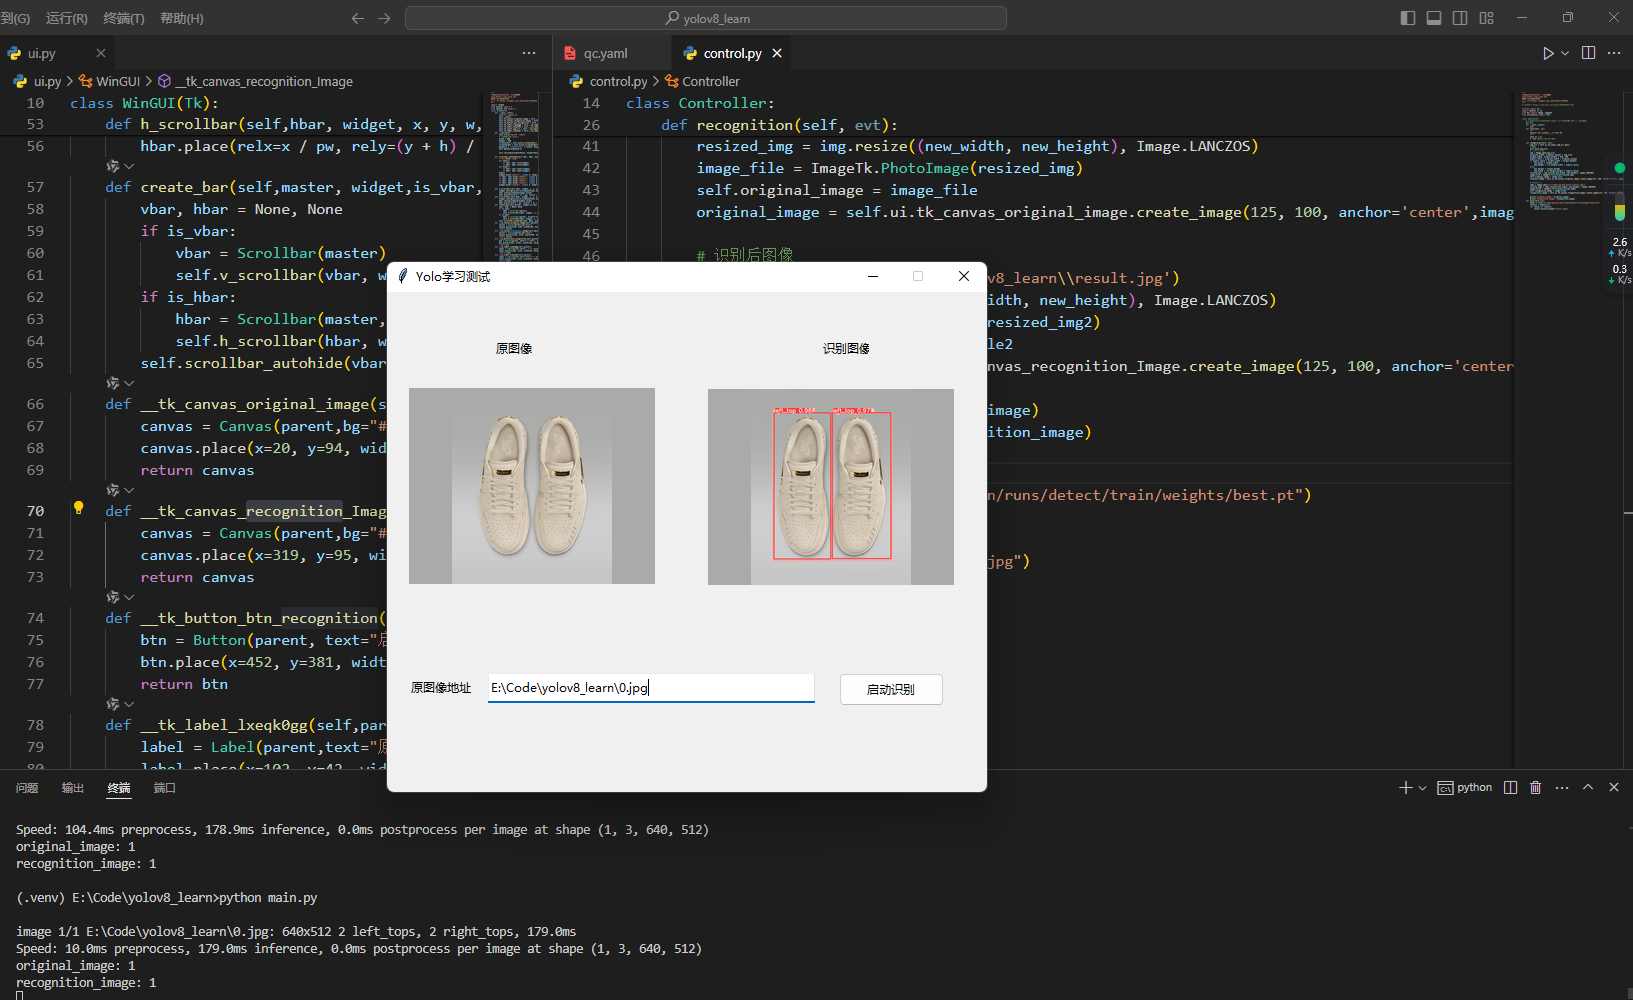Minimize the Yolo学习测试 window
Screen dimensions: 1633x1000
pos(873,276)
